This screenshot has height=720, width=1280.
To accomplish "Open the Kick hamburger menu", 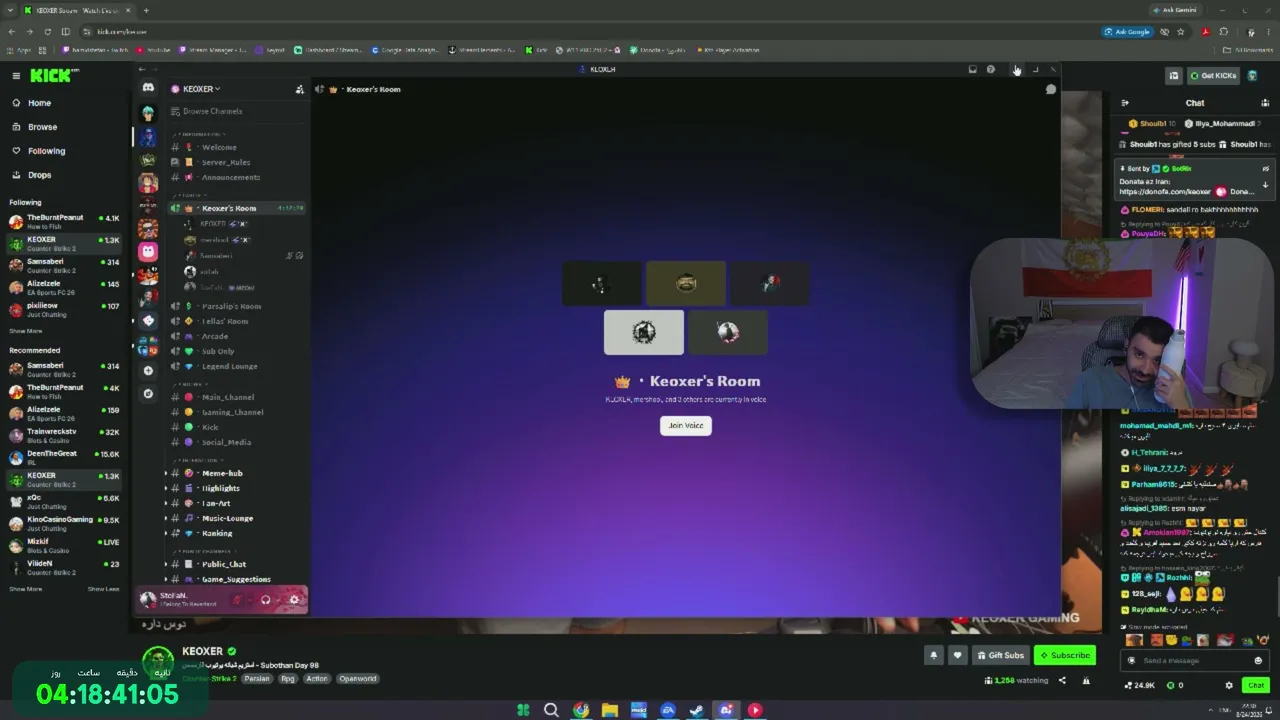I will coord(16,76).
